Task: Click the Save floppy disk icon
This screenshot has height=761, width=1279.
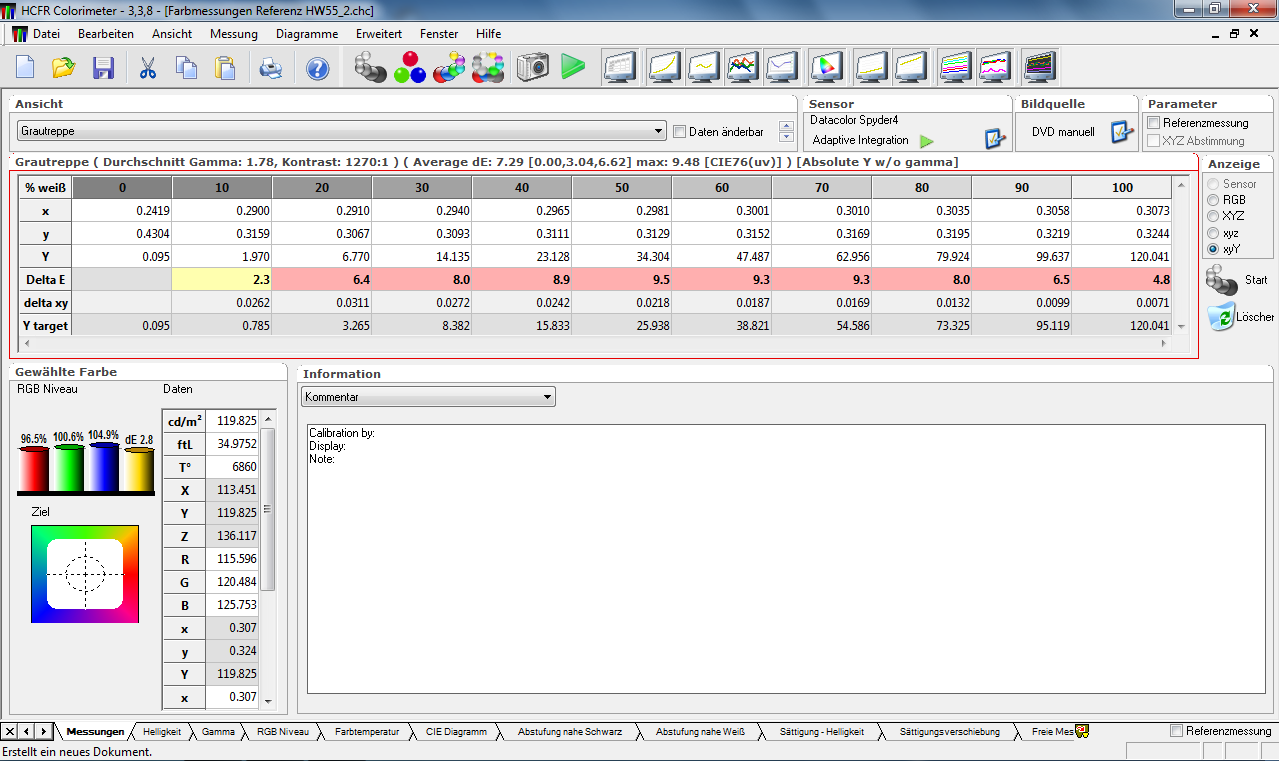Action: [x=103, y=68]
